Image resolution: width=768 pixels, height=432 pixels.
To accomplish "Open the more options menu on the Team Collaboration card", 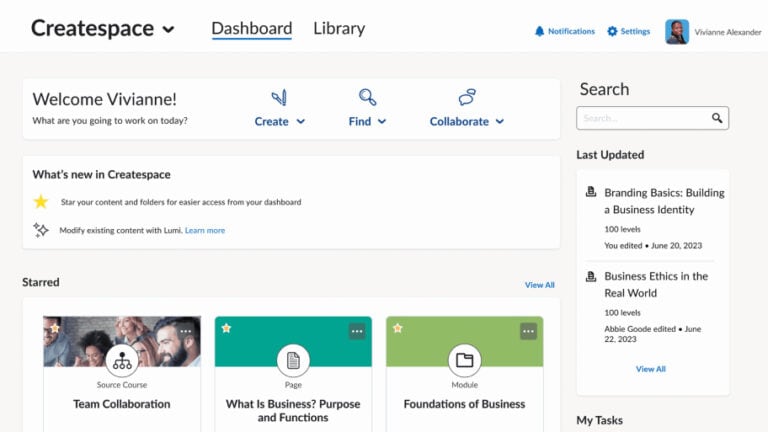I will point(186,332).
